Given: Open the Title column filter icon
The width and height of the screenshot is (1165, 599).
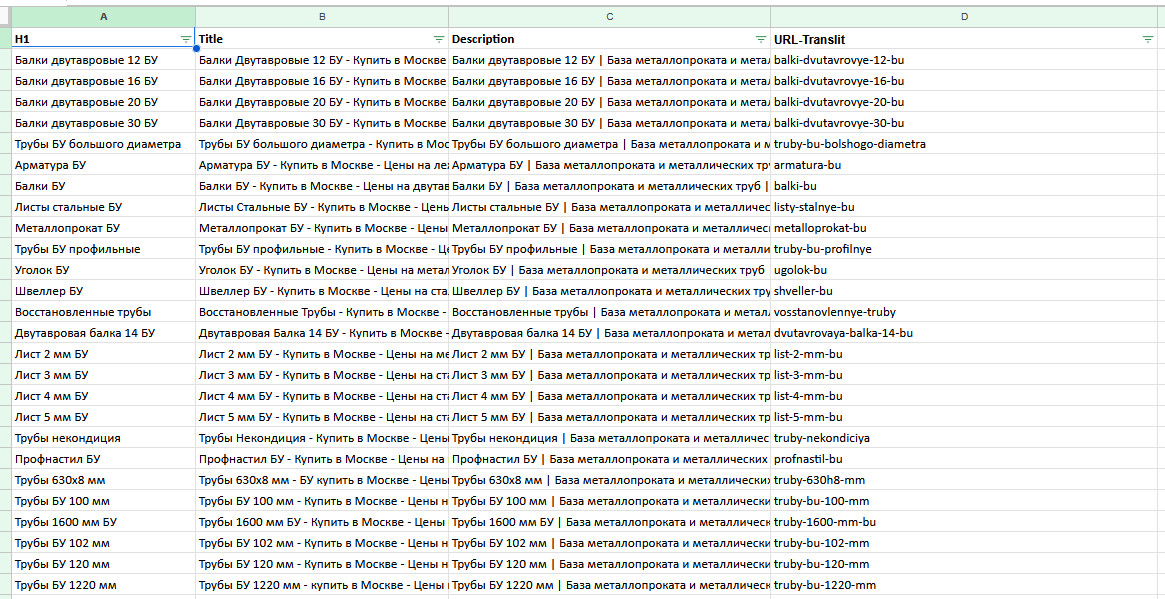Looking at the screenshot, I should pos(439,39).
